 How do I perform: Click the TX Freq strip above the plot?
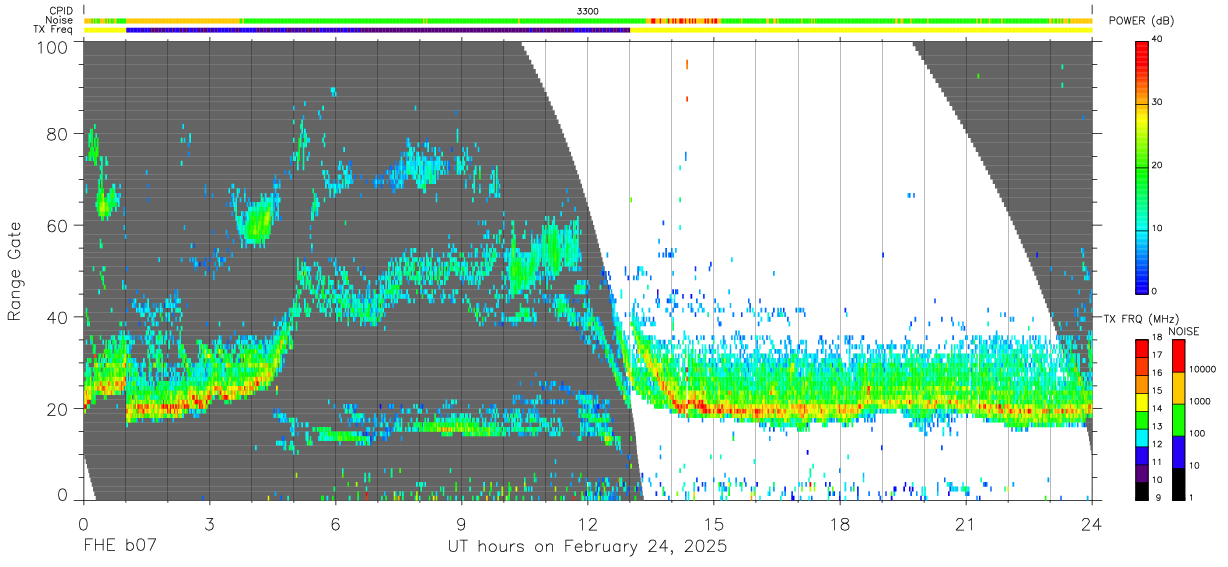588,30
